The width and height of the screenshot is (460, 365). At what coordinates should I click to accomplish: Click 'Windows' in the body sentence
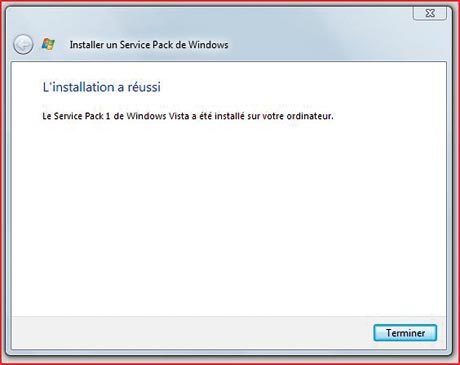coord(146,116)
